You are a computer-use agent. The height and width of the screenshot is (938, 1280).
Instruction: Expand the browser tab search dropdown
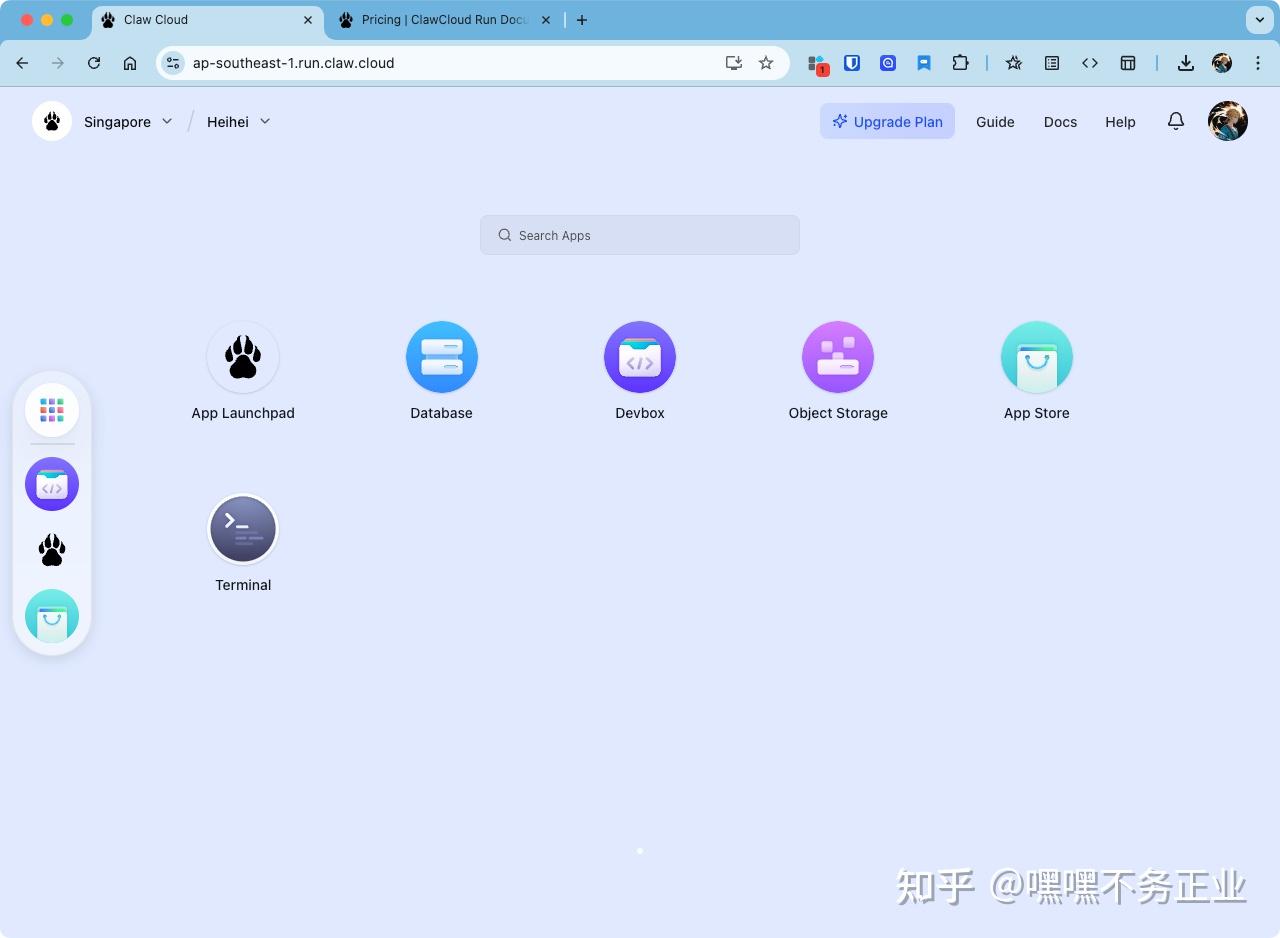(x=1259, y=19)
